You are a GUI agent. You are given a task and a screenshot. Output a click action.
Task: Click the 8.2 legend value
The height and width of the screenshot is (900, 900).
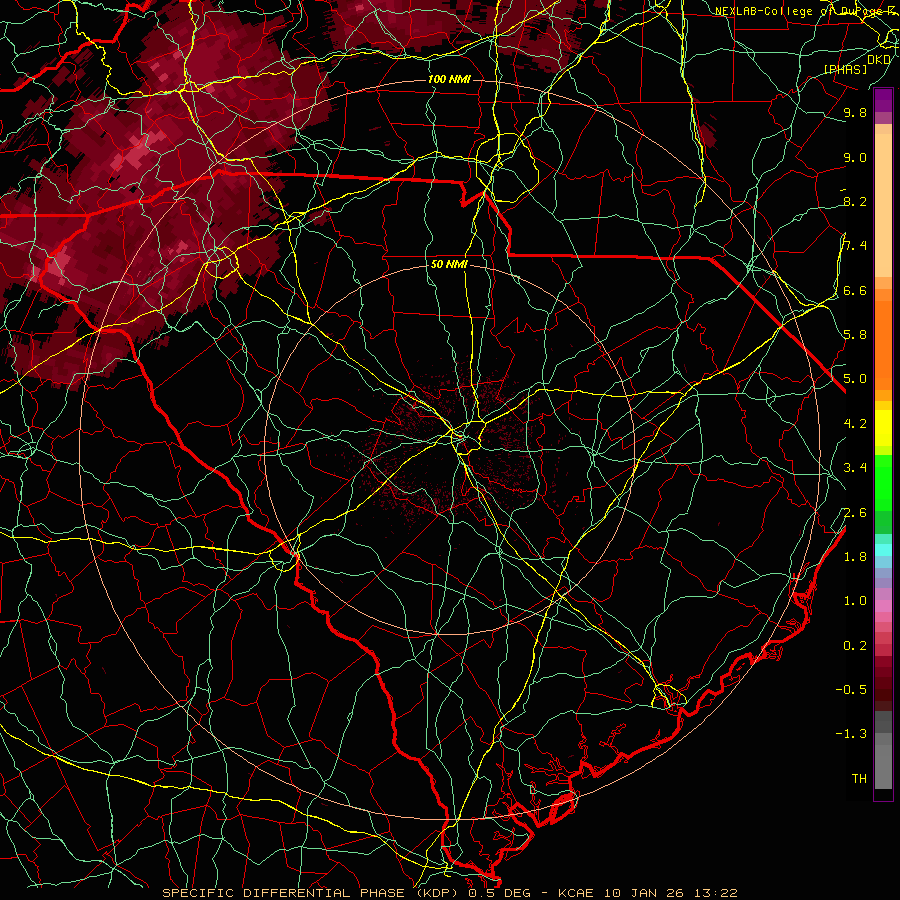(855, 201)
